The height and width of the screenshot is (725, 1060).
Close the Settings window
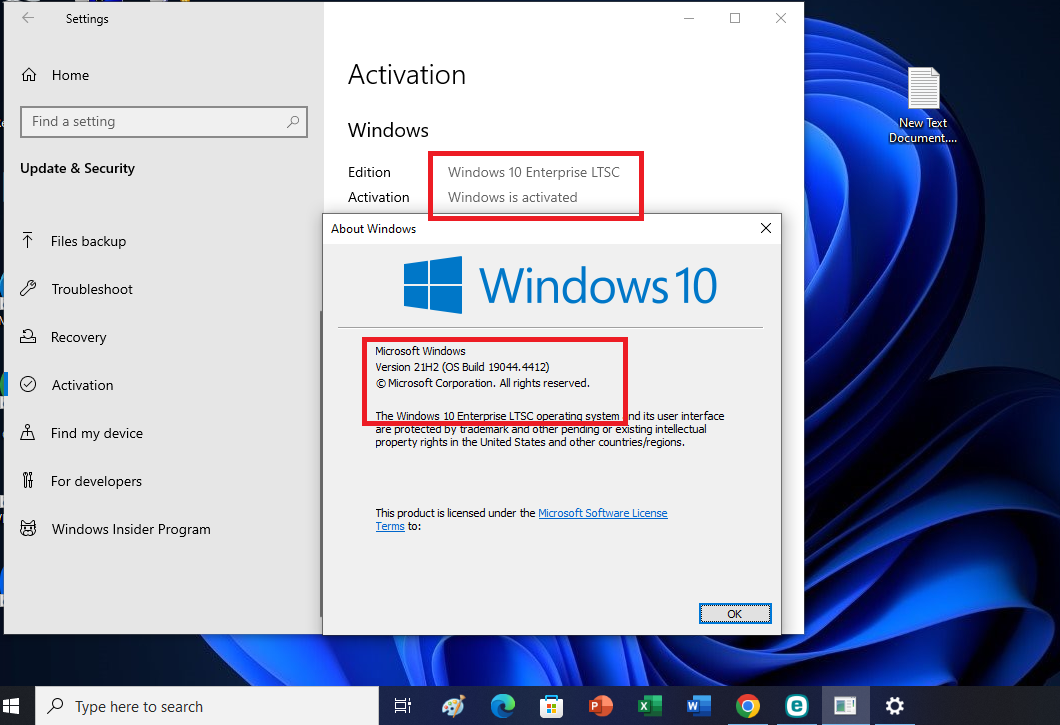[x=781, y=18]
